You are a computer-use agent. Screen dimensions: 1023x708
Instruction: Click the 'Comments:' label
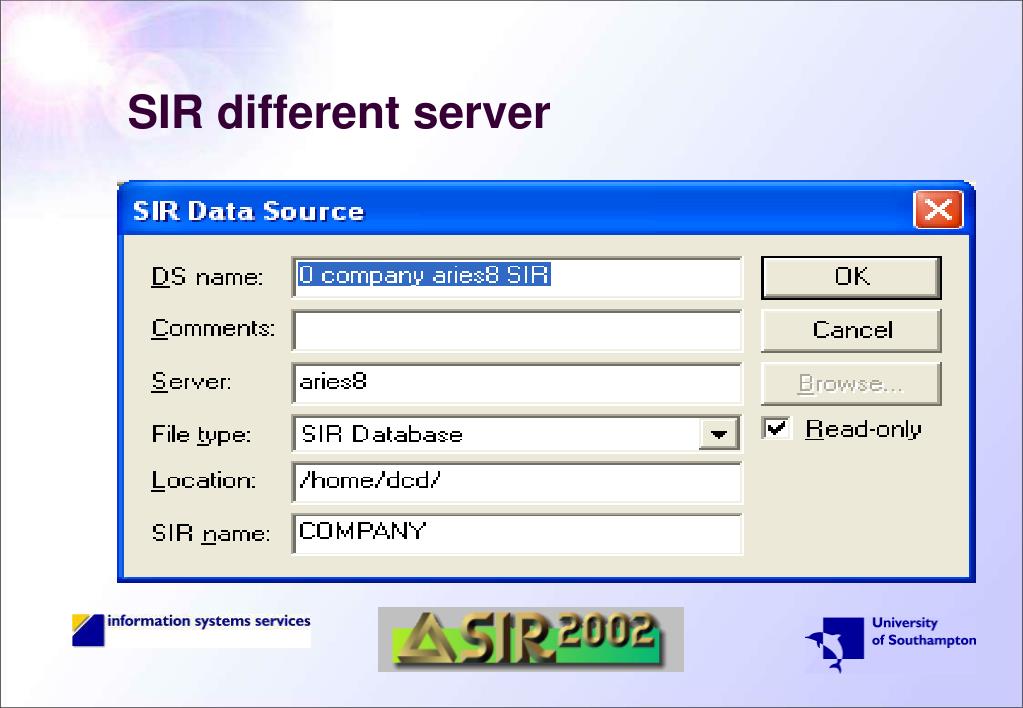213,328
